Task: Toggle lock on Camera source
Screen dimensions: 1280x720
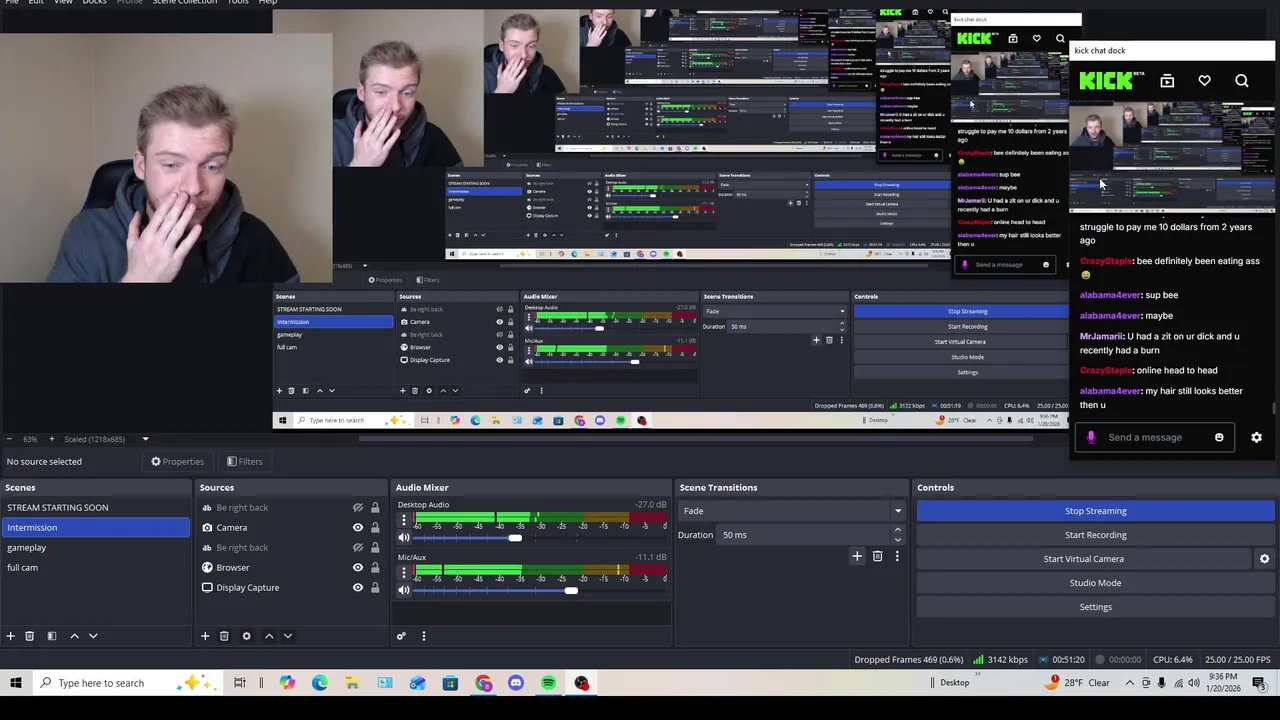Action: click(375, 528)
